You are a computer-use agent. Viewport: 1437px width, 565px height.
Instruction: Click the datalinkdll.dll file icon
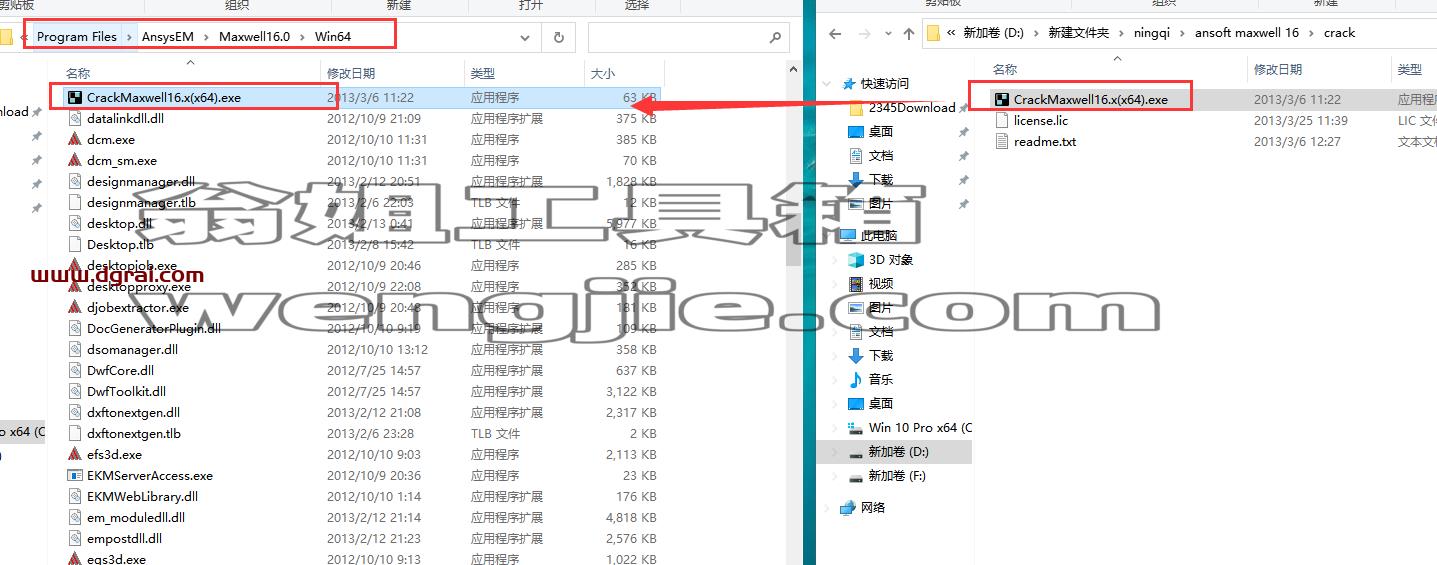[x=75, y=118]
